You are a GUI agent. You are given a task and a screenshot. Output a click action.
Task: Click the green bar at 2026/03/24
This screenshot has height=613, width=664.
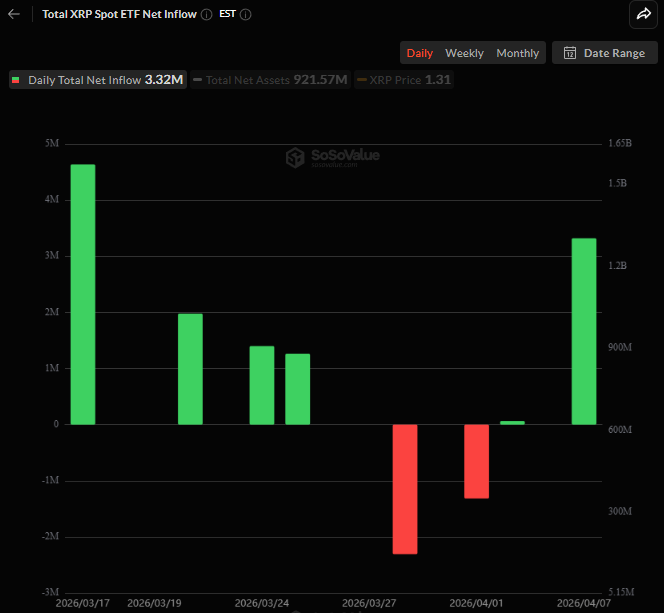tap(262, 385)
